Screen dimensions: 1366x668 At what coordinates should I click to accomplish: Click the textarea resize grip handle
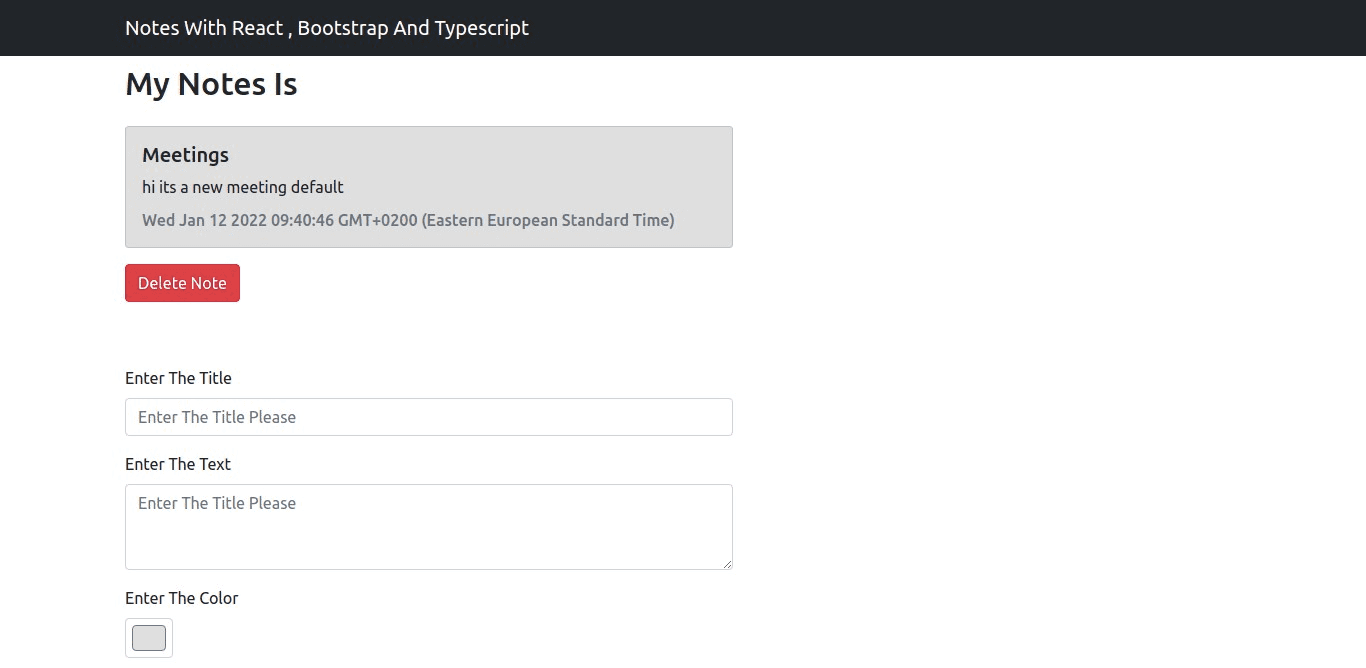point(727,564)
